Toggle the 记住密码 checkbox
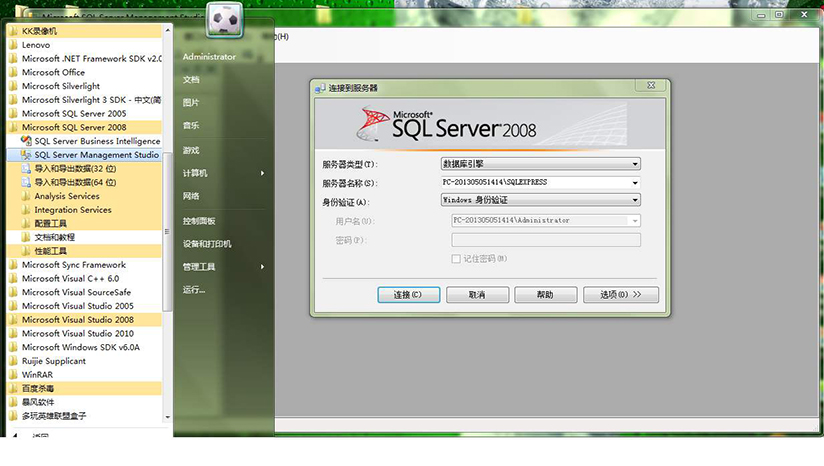 coord(456,258)
